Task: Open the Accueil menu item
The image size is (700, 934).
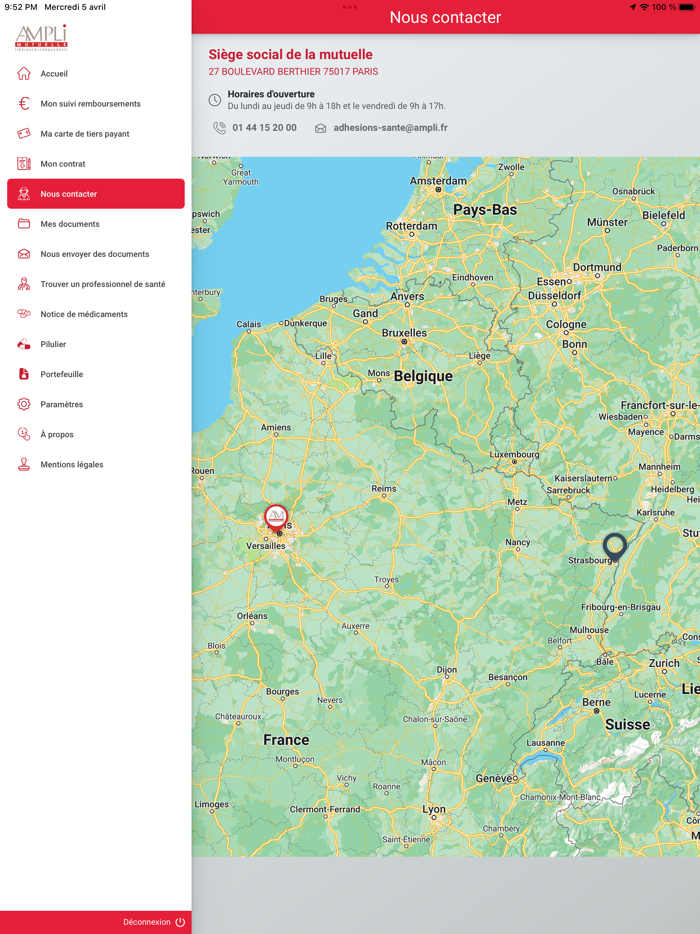Action: [x=96, y=73]
